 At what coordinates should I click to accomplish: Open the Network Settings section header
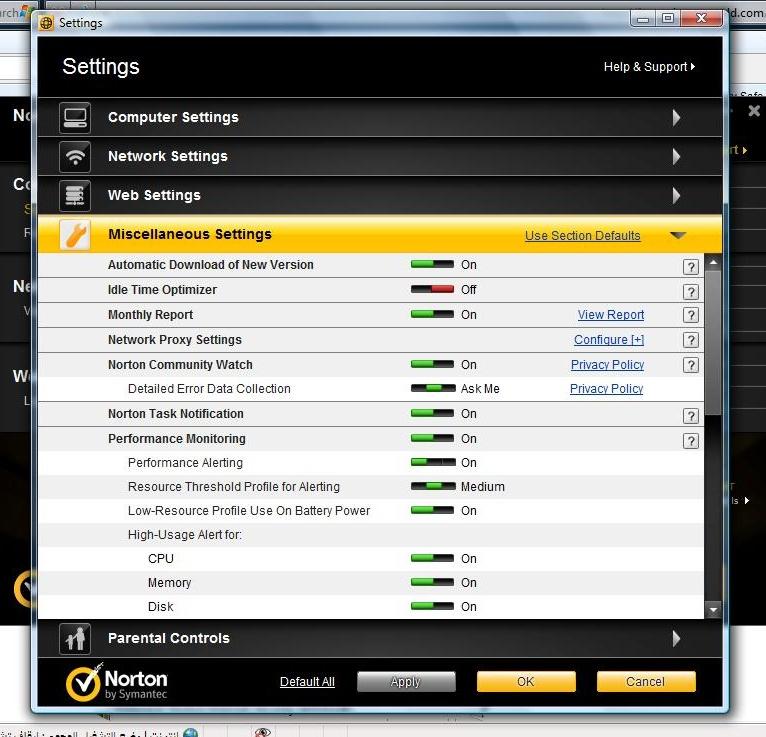(168, 156)
